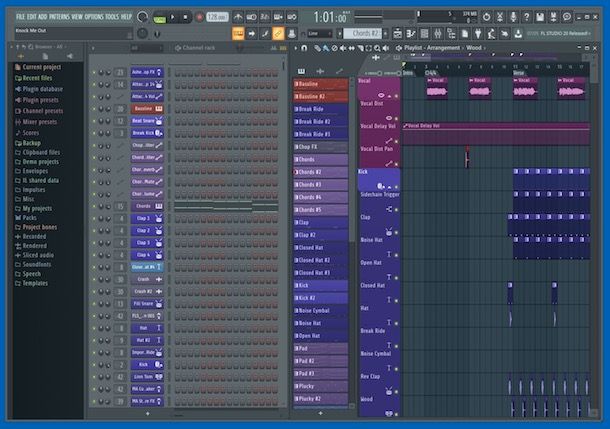Image resolution: width=610 pixels, height=429 pixels.
Task: Toggle the metronome icon
Action: point(238,17)
